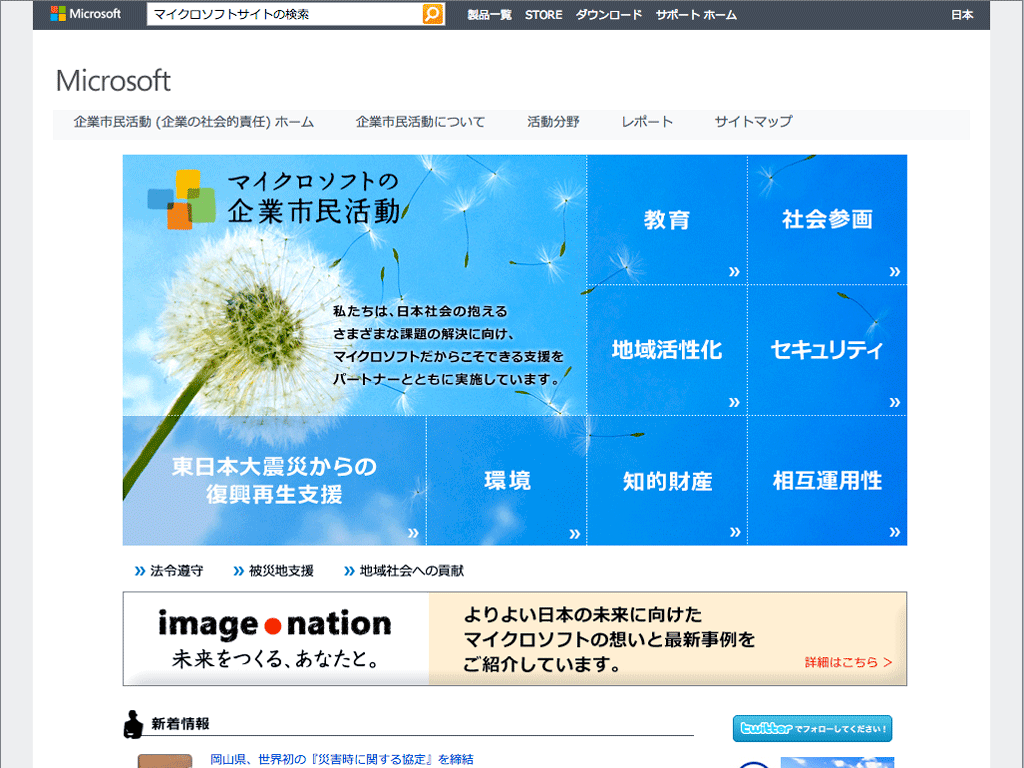
Task: Click the double-chevron arrow on 教育 tile
Action: pos(734,271)
